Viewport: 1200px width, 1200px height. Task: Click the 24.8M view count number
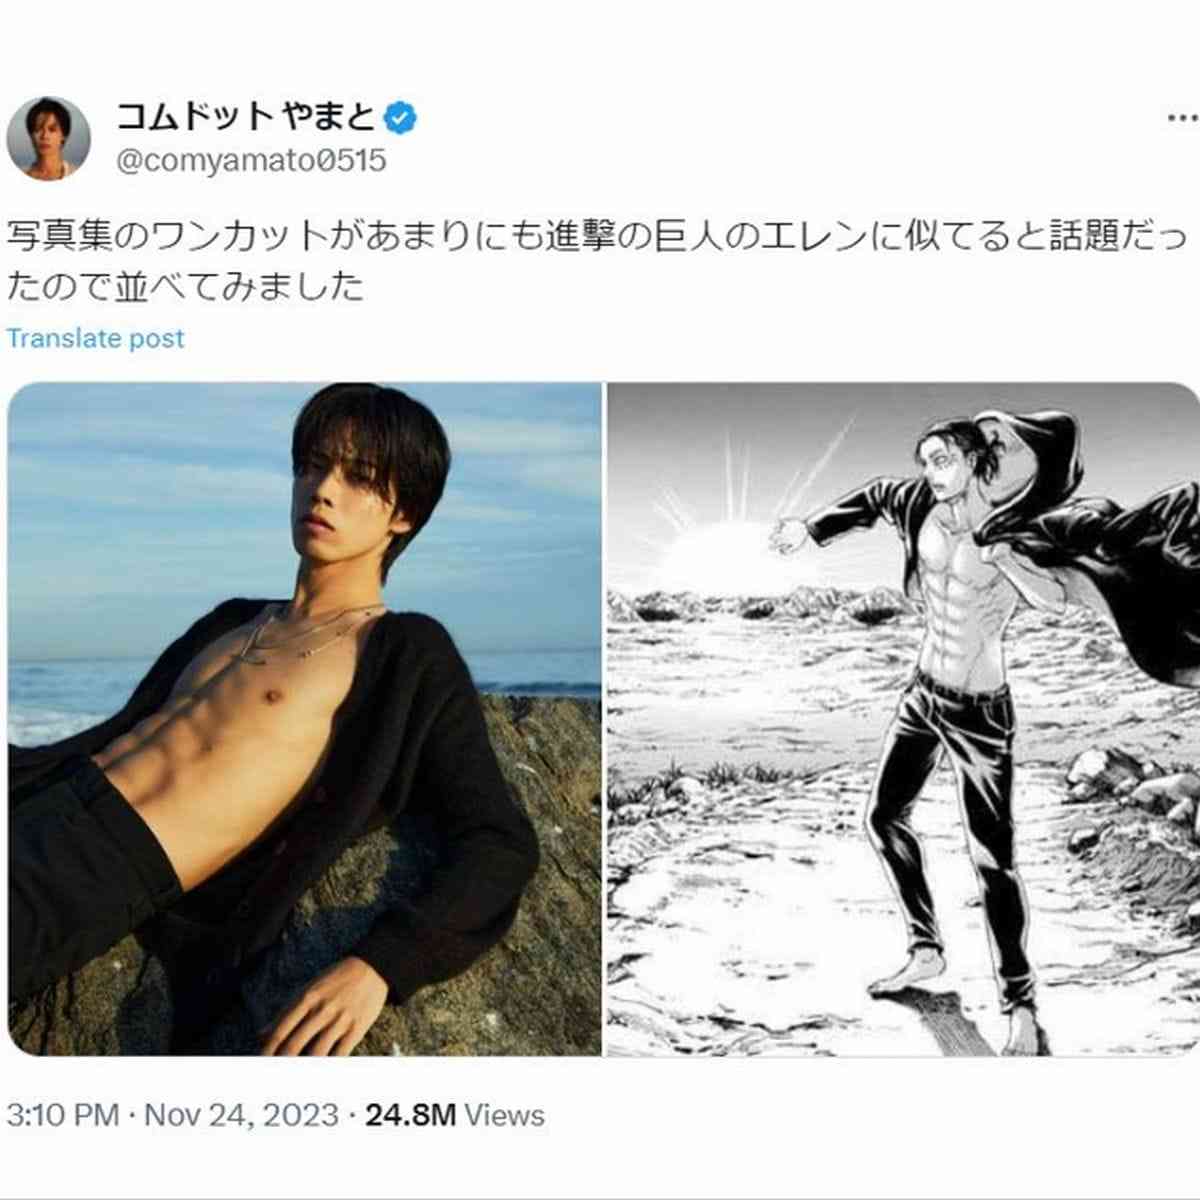tap(410, 1115)
